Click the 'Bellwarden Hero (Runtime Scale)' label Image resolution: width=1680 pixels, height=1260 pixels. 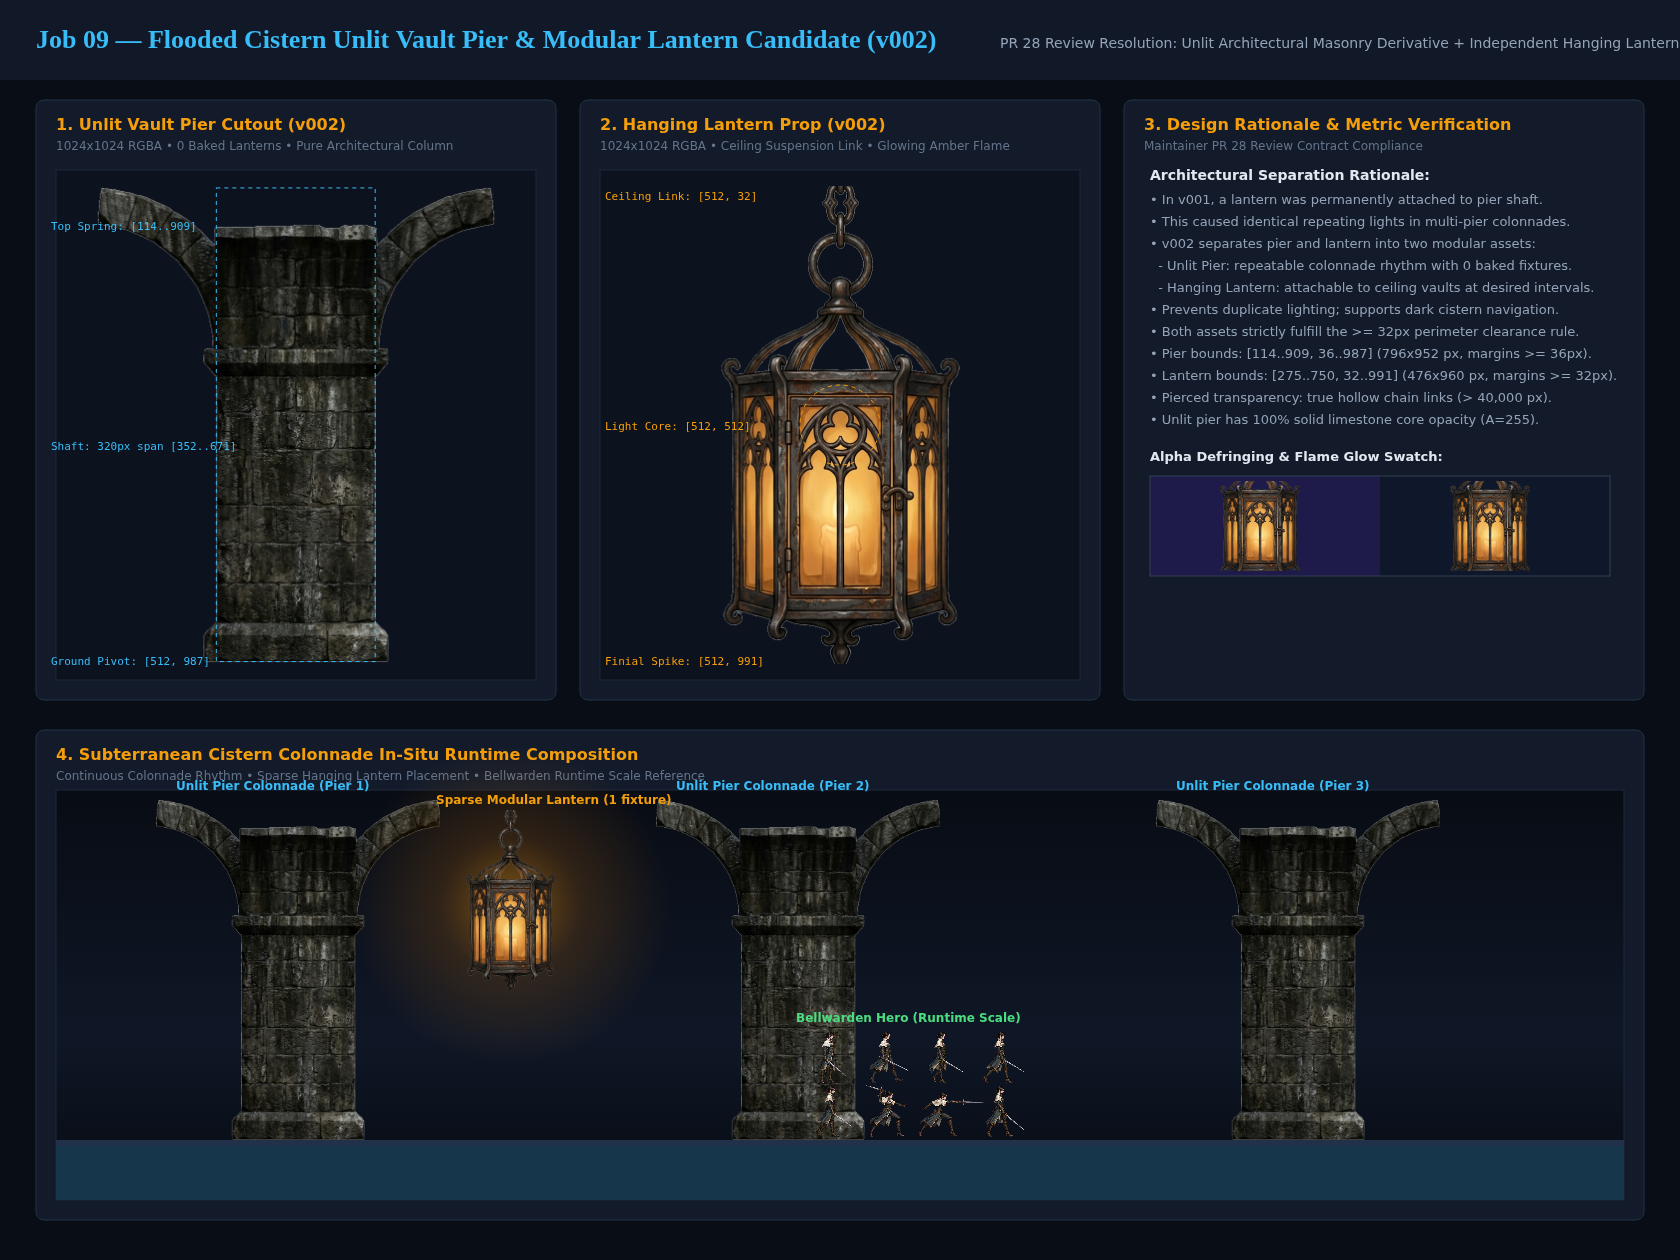pyautogui.click(x=908, y=1018)
